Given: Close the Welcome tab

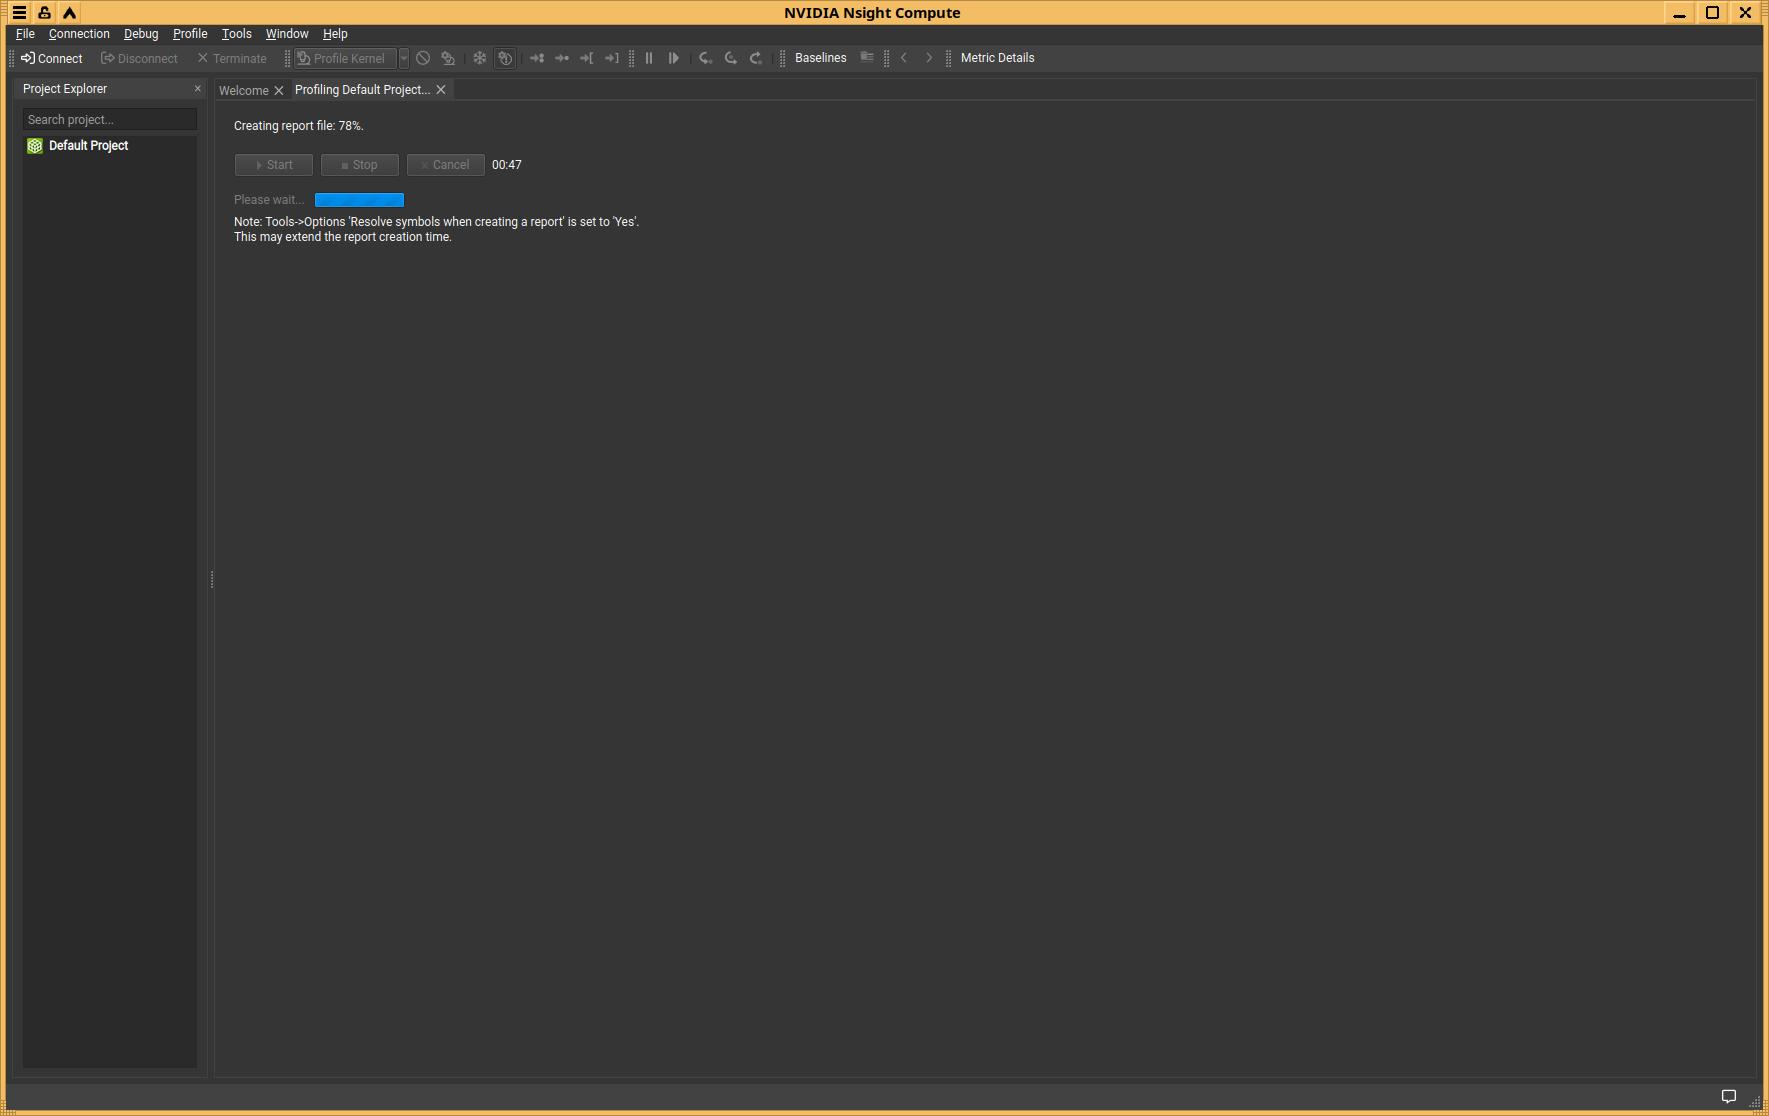Looking at the screenshot, I should (x=279, y=90).
